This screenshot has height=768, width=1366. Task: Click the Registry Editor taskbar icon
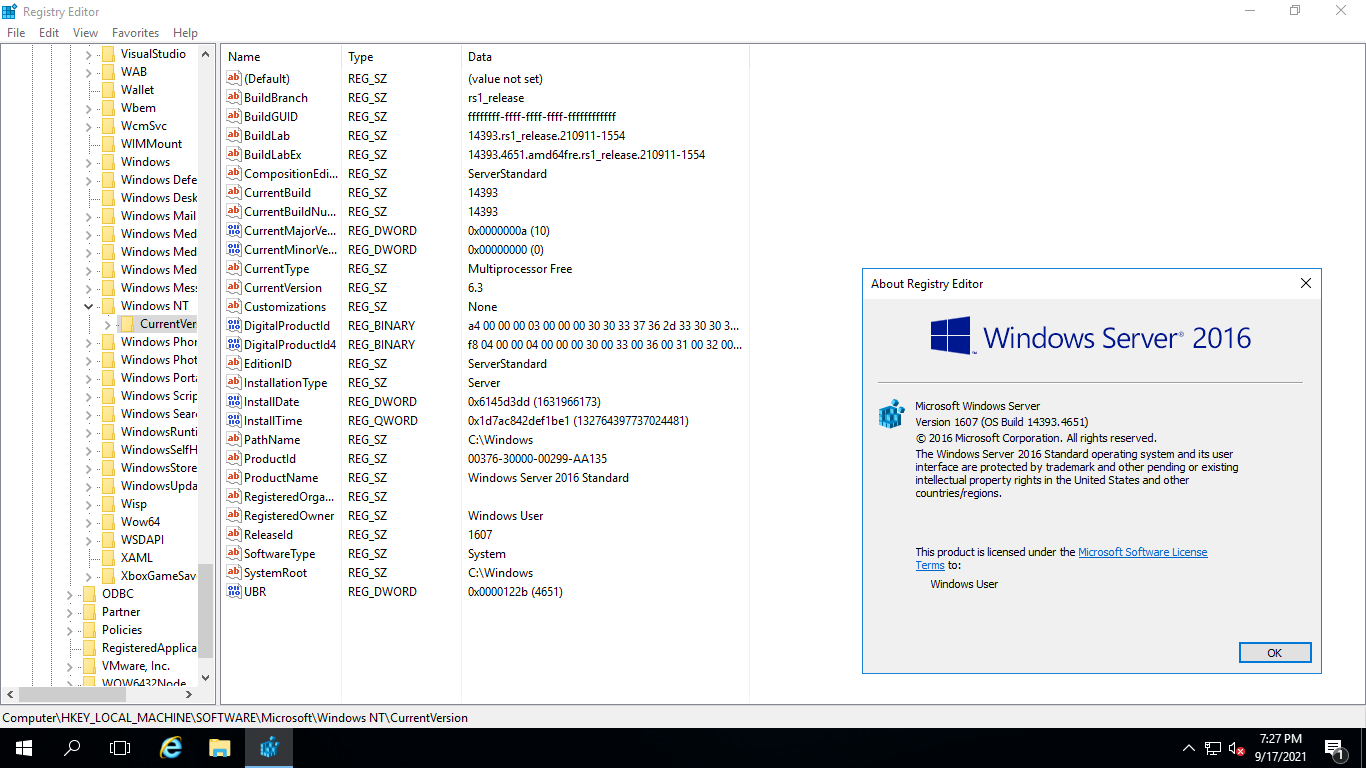tap(269, 747)
